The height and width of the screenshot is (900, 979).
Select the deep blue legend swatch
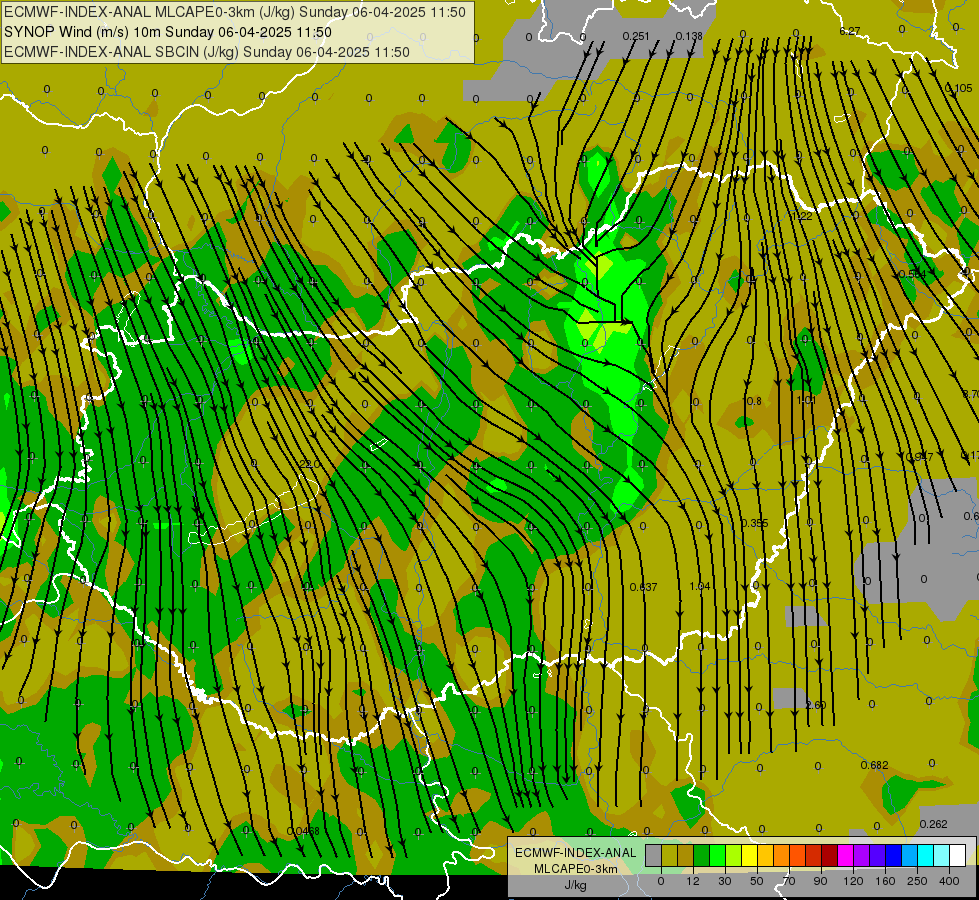point(894,855)
